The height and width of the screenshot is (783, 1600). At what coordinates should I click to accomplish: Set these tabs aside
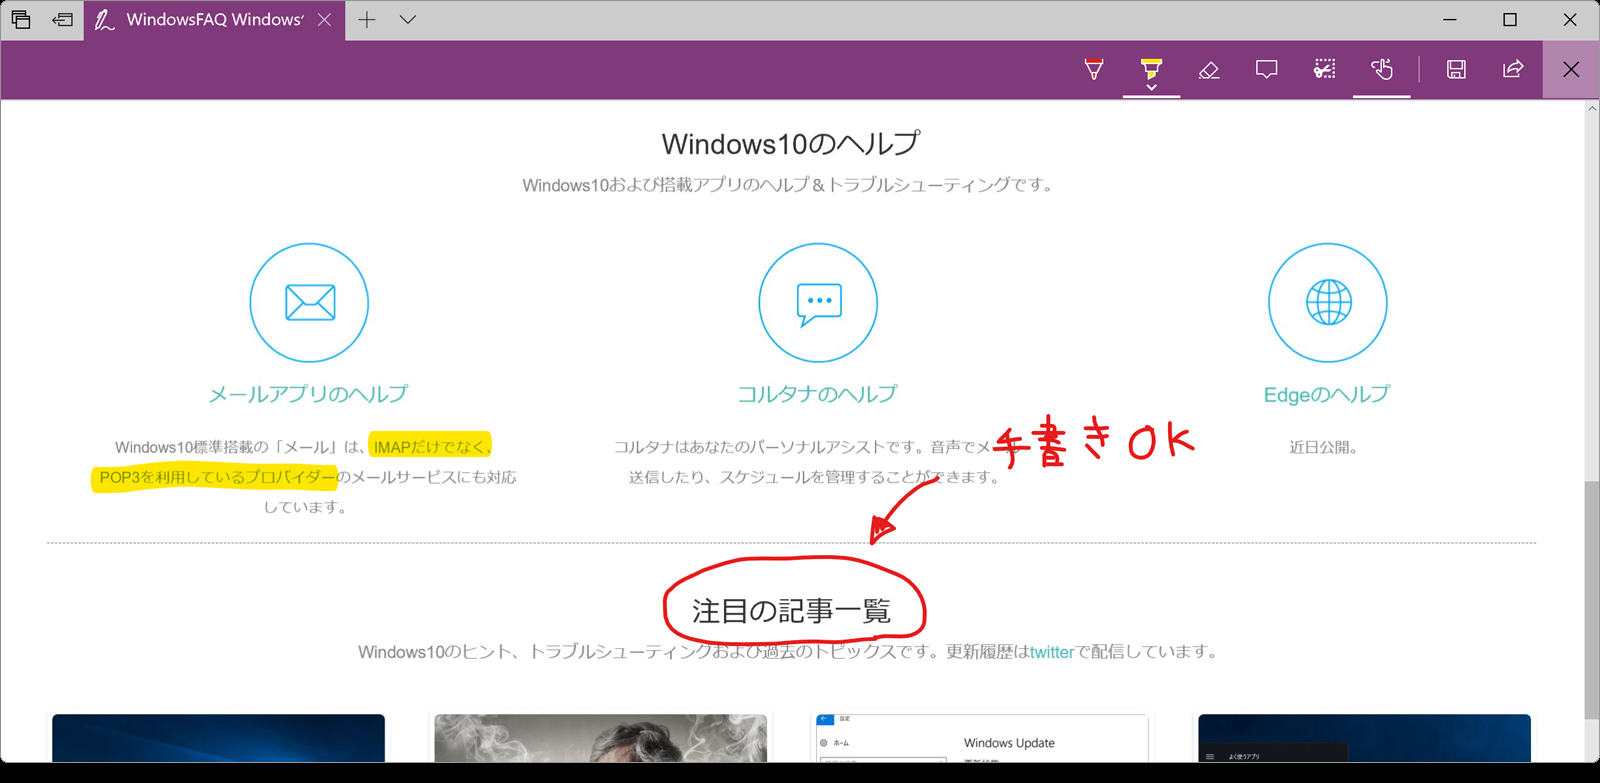coord(63,20)
